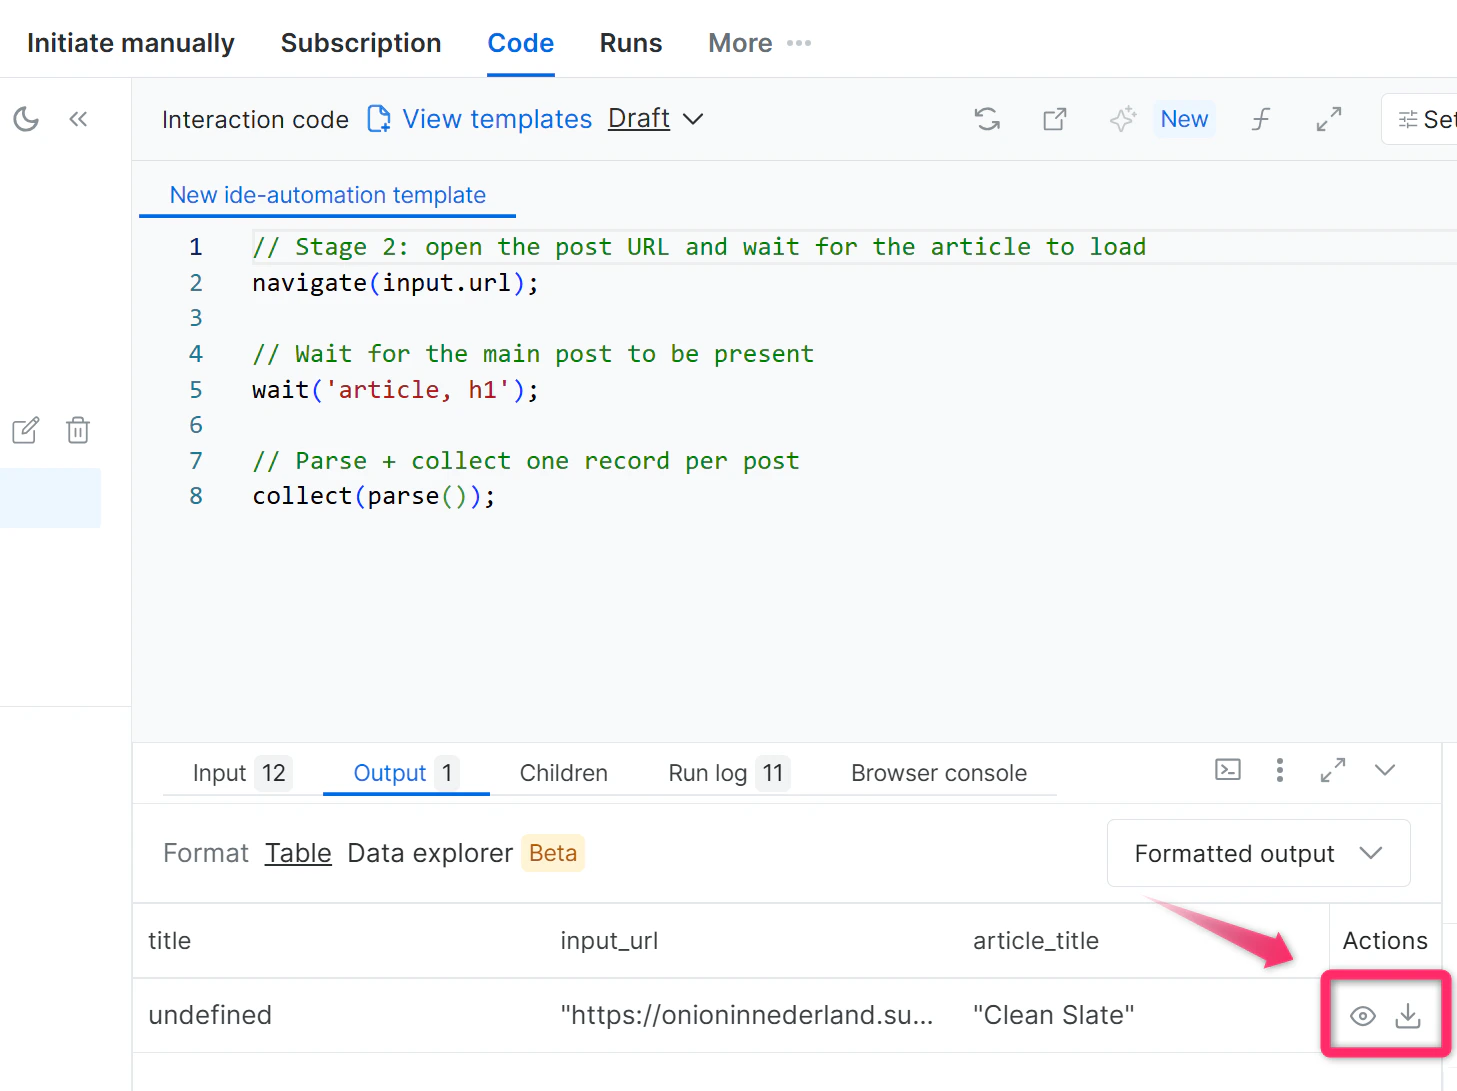
Task: Click the New badge button
Action: 1184,119
